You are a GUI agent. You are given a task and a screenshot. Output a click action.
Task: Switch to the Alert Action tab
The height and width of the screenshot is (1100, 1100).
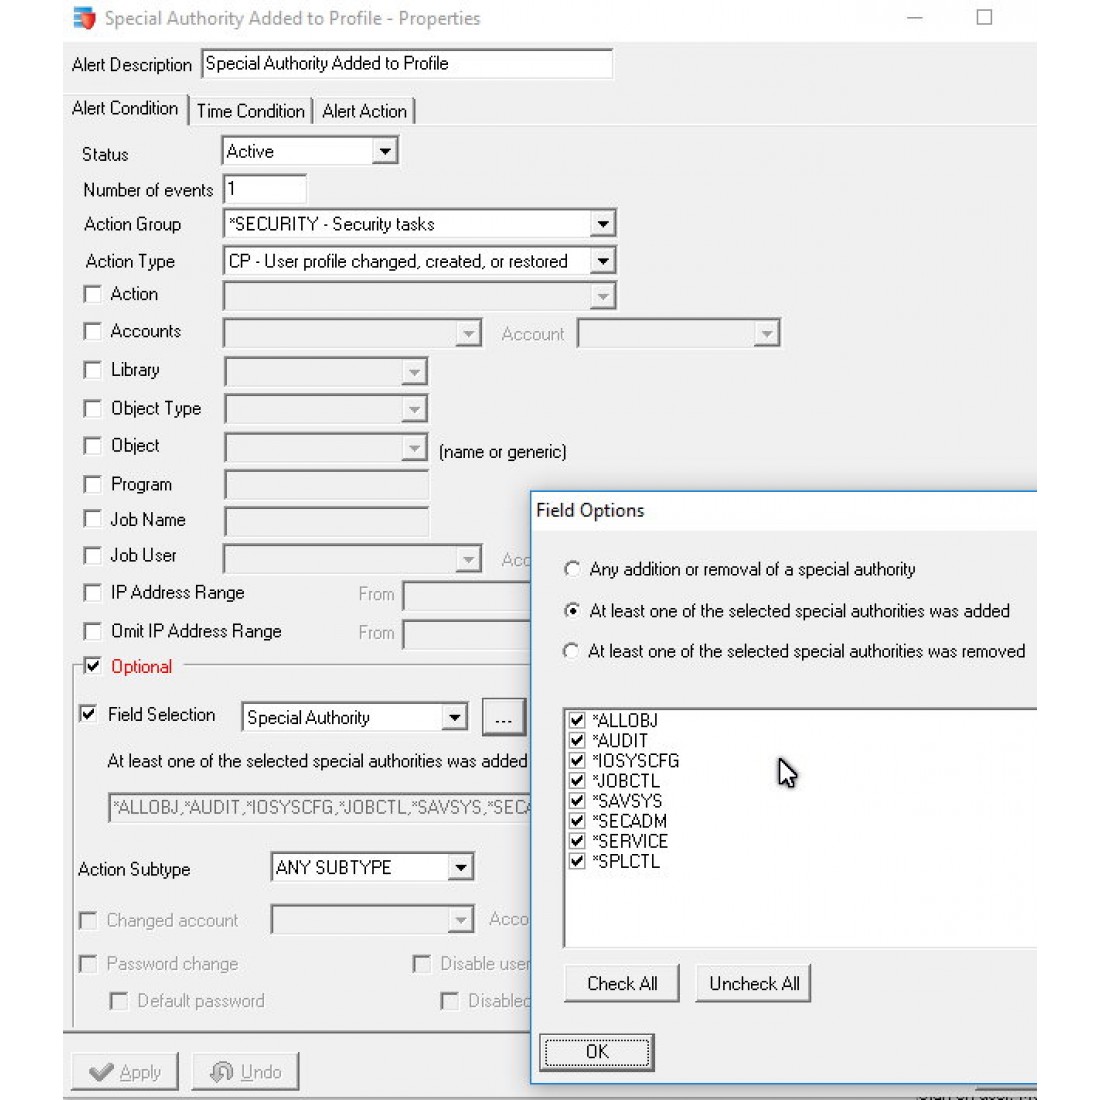(364, 110)
